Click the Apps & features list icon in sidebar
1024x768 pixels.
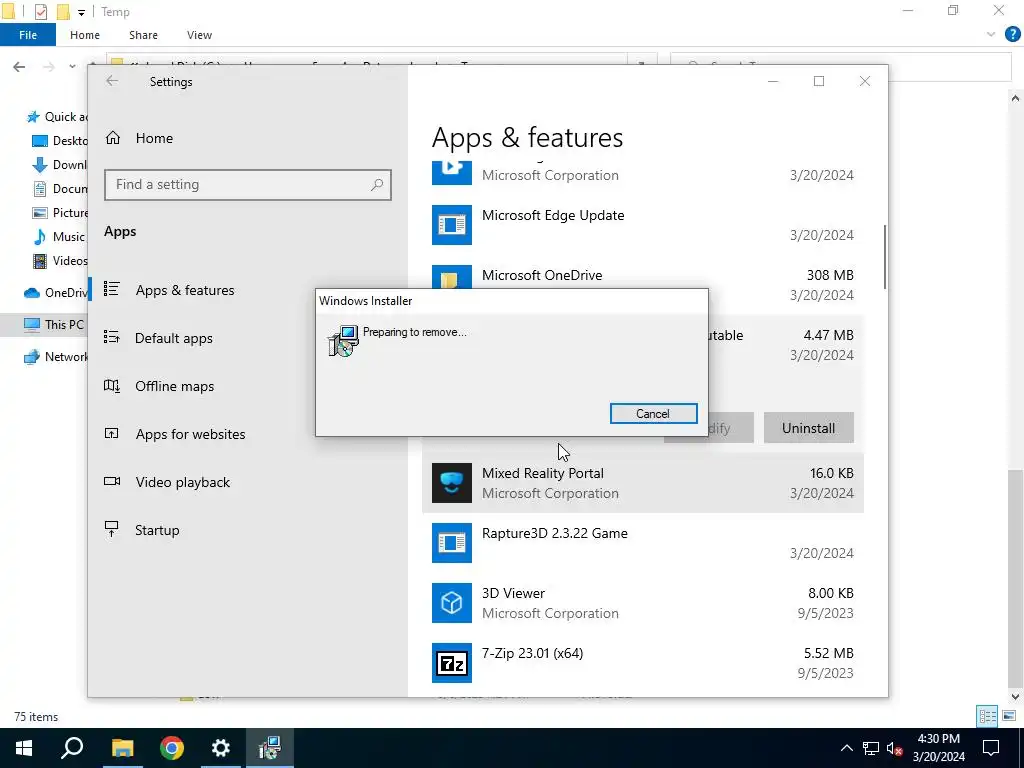pos(112,289)
